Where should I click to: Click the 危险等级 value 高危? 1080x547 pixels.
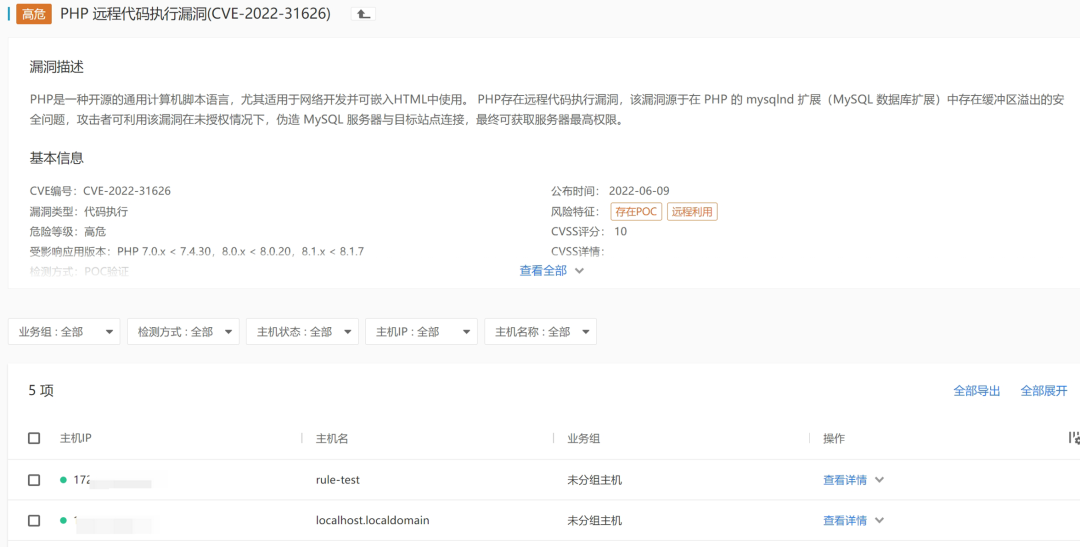point(95,231)
